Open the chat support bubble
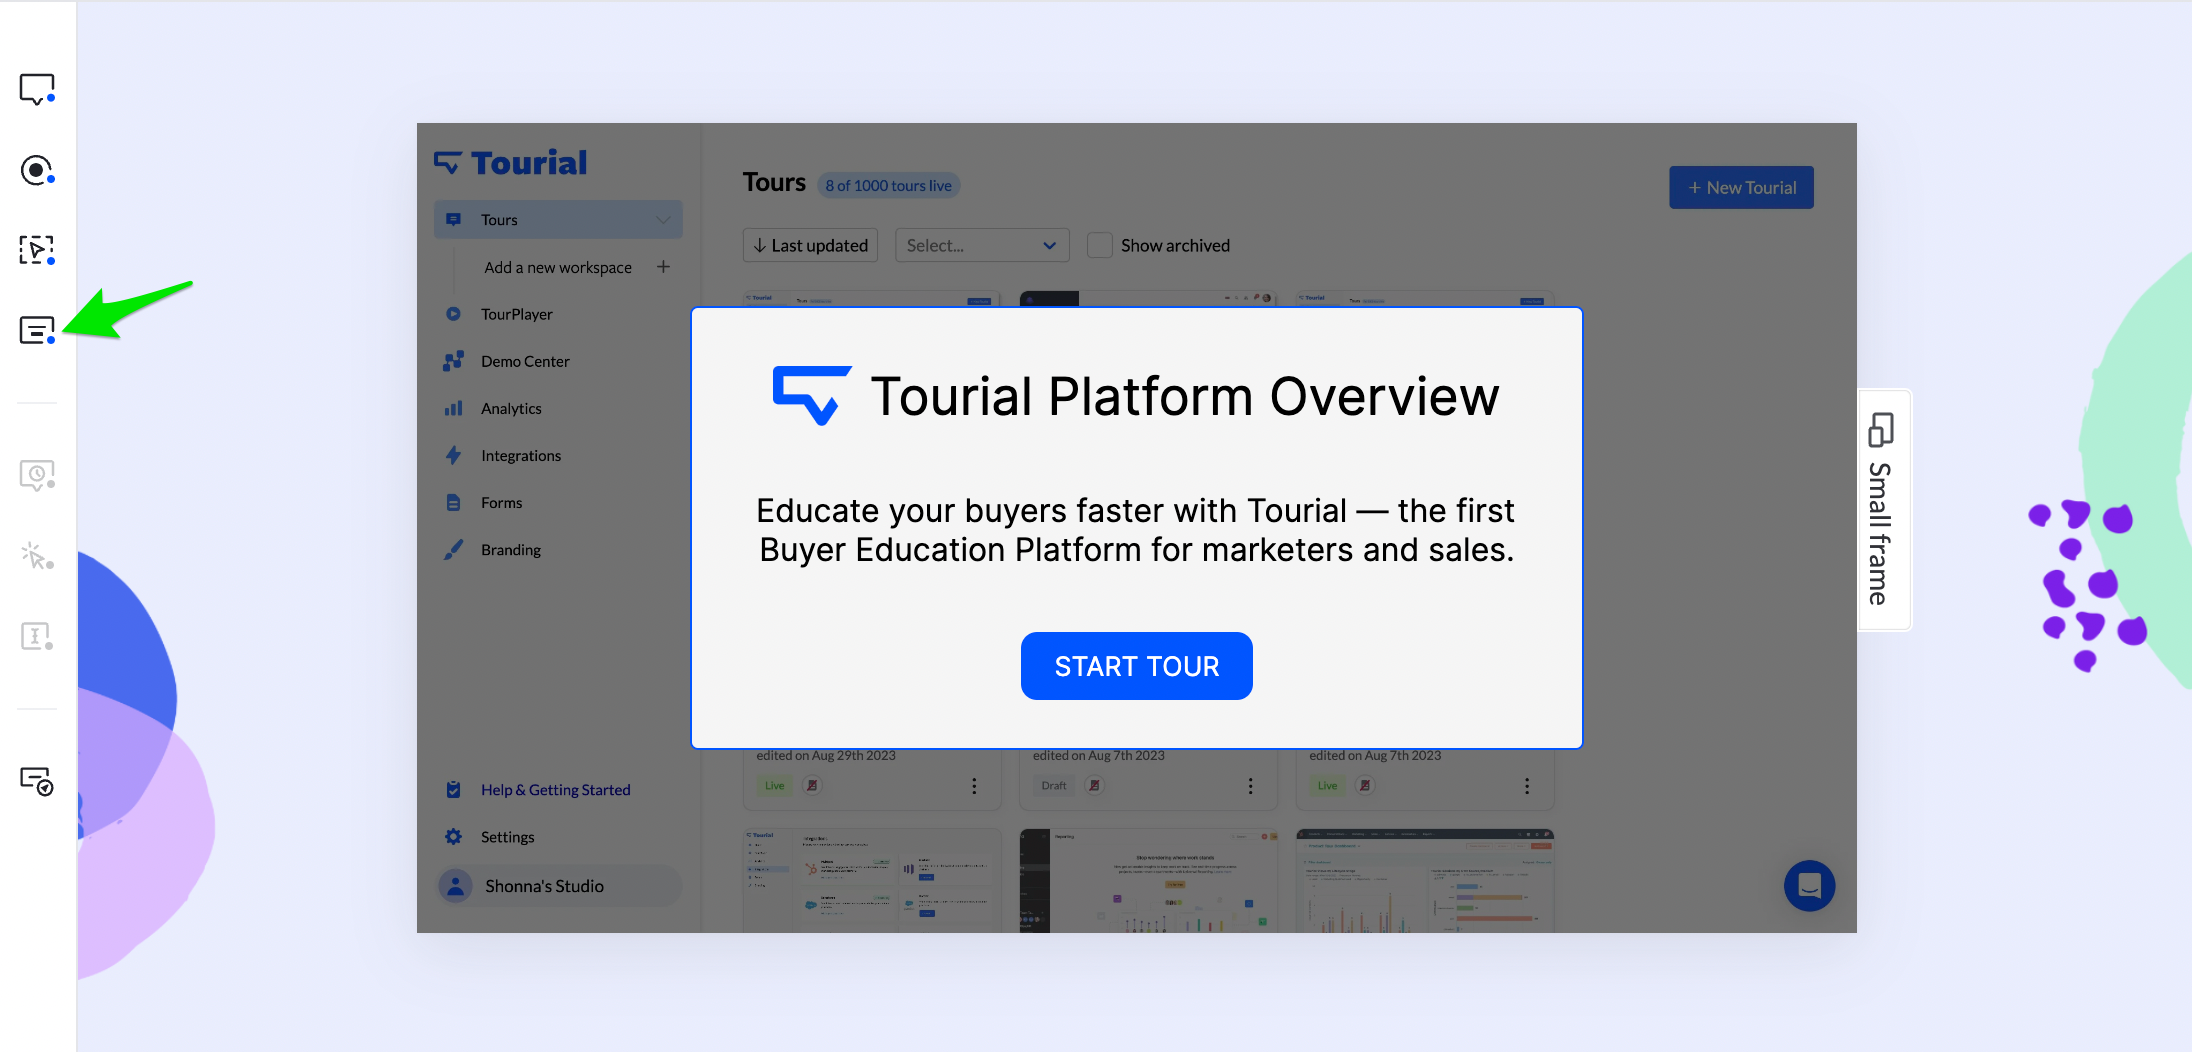This screenshot has height=1052, width=2192. pyautogui.click(x=1809, y=886)
